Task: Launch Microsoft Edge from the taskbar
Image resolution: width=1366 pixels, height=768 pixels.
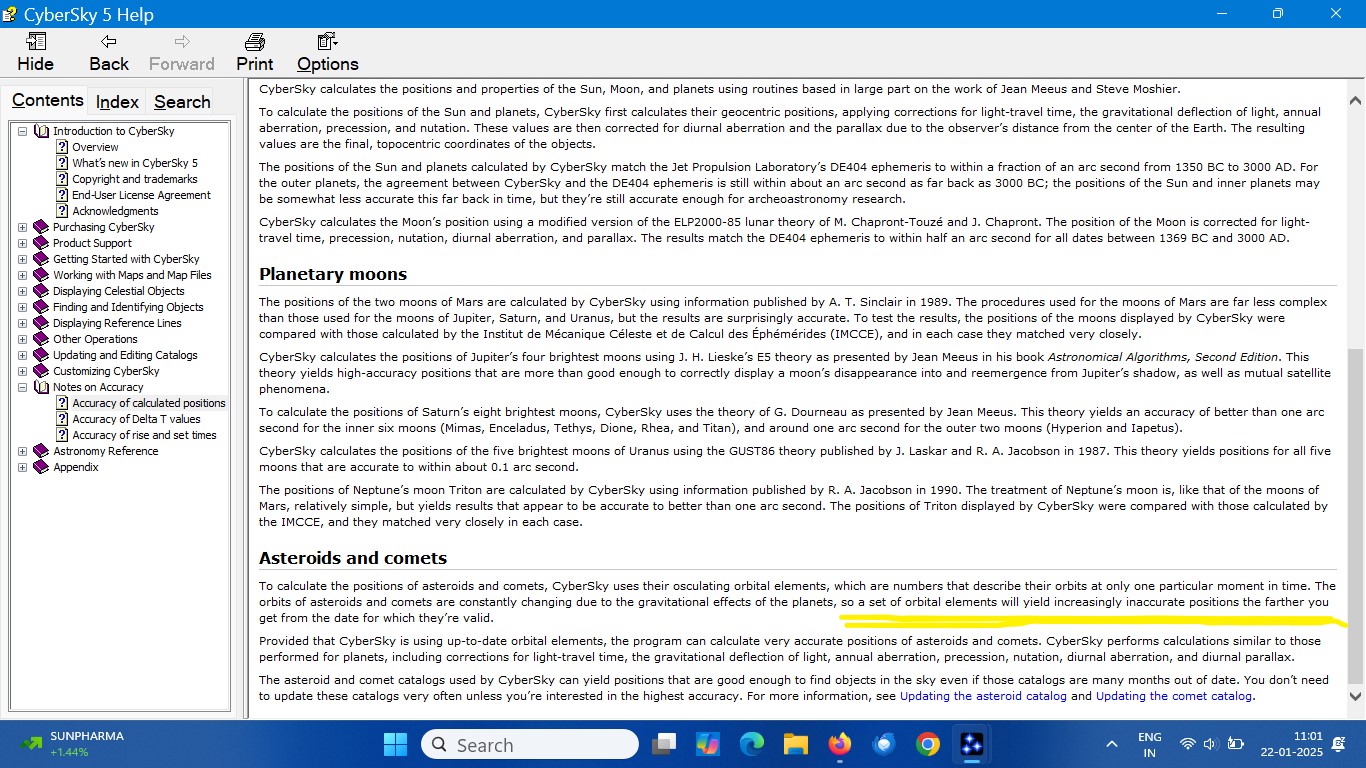Action: click(751, 744)
